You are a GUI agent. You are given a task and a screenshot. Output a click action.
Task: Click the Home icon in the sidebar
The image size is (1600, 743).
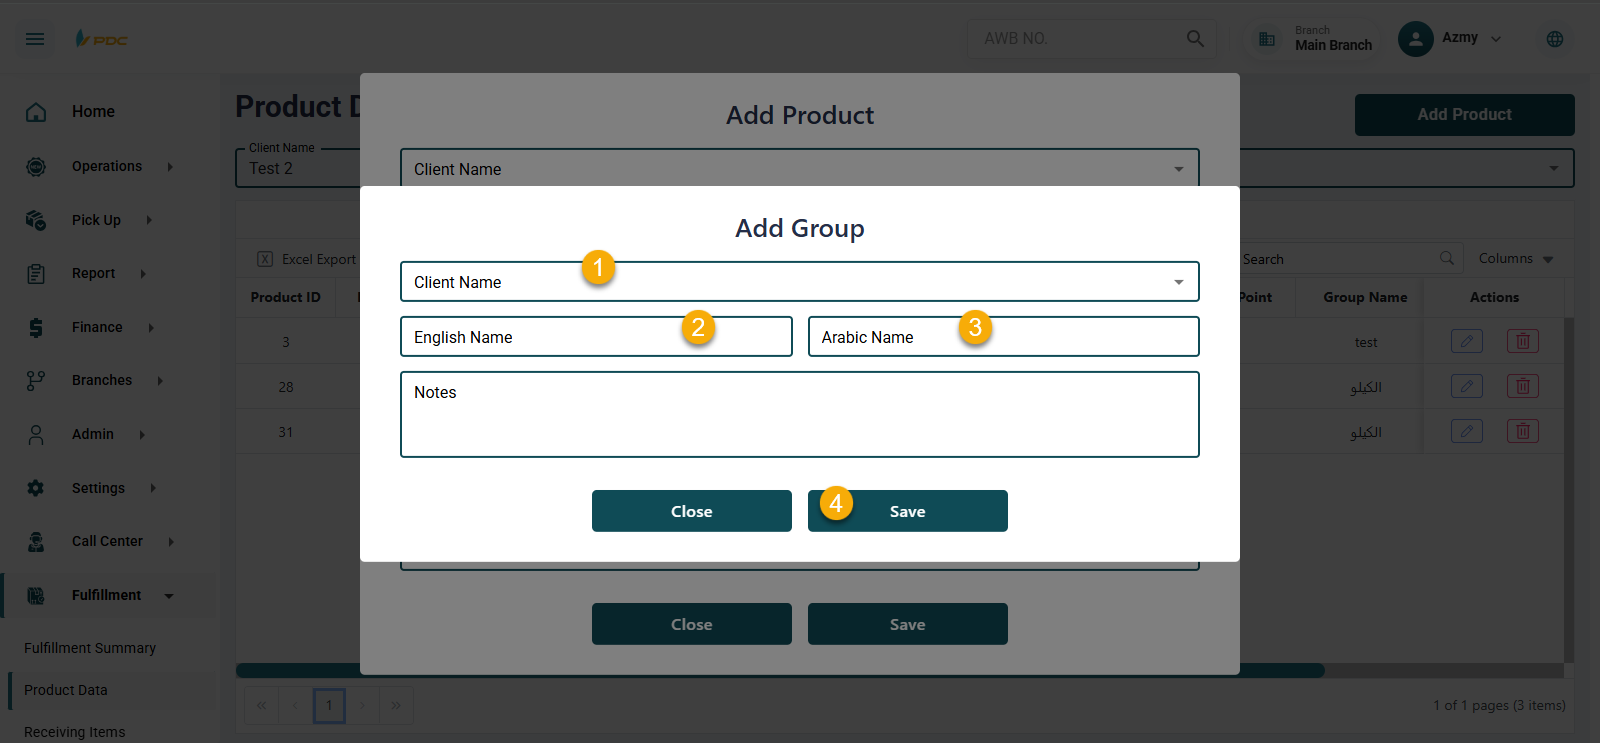[x=36, y=112]
